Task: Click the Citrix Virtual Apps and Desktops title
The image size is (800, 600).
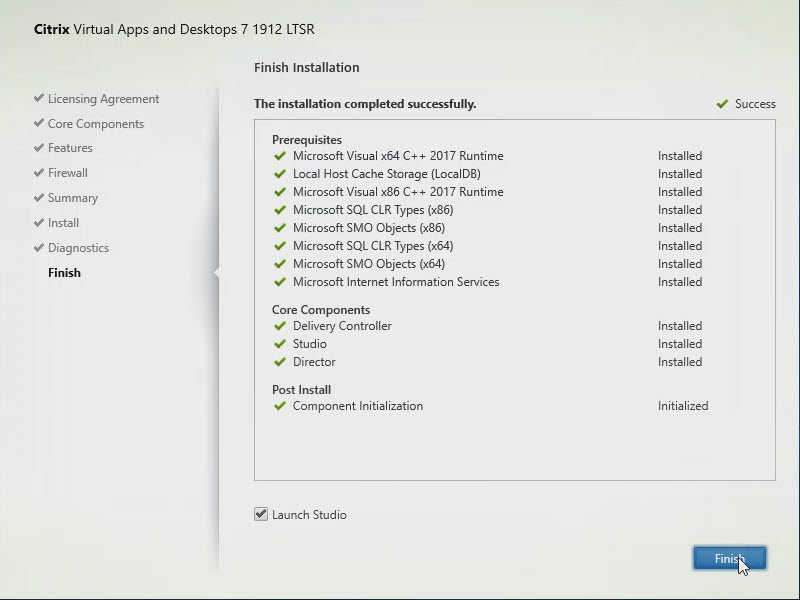Action: click(x=174, y=29)
